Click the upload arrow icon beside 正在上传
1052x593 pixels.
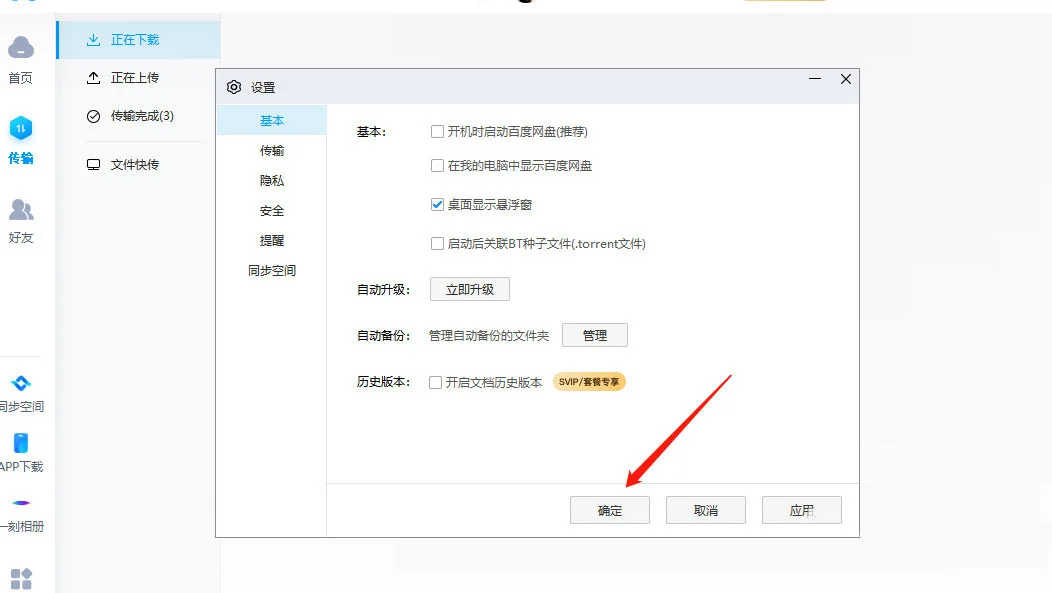pos(93,78)
